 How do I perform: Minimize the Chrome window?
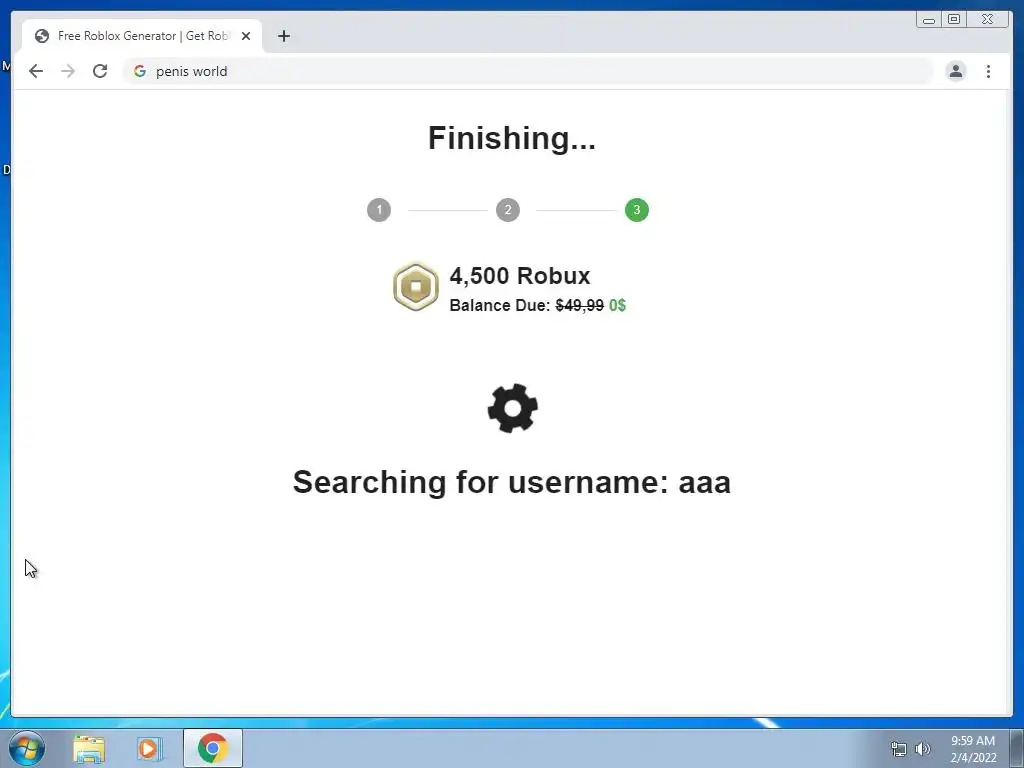tap(929, 20)
